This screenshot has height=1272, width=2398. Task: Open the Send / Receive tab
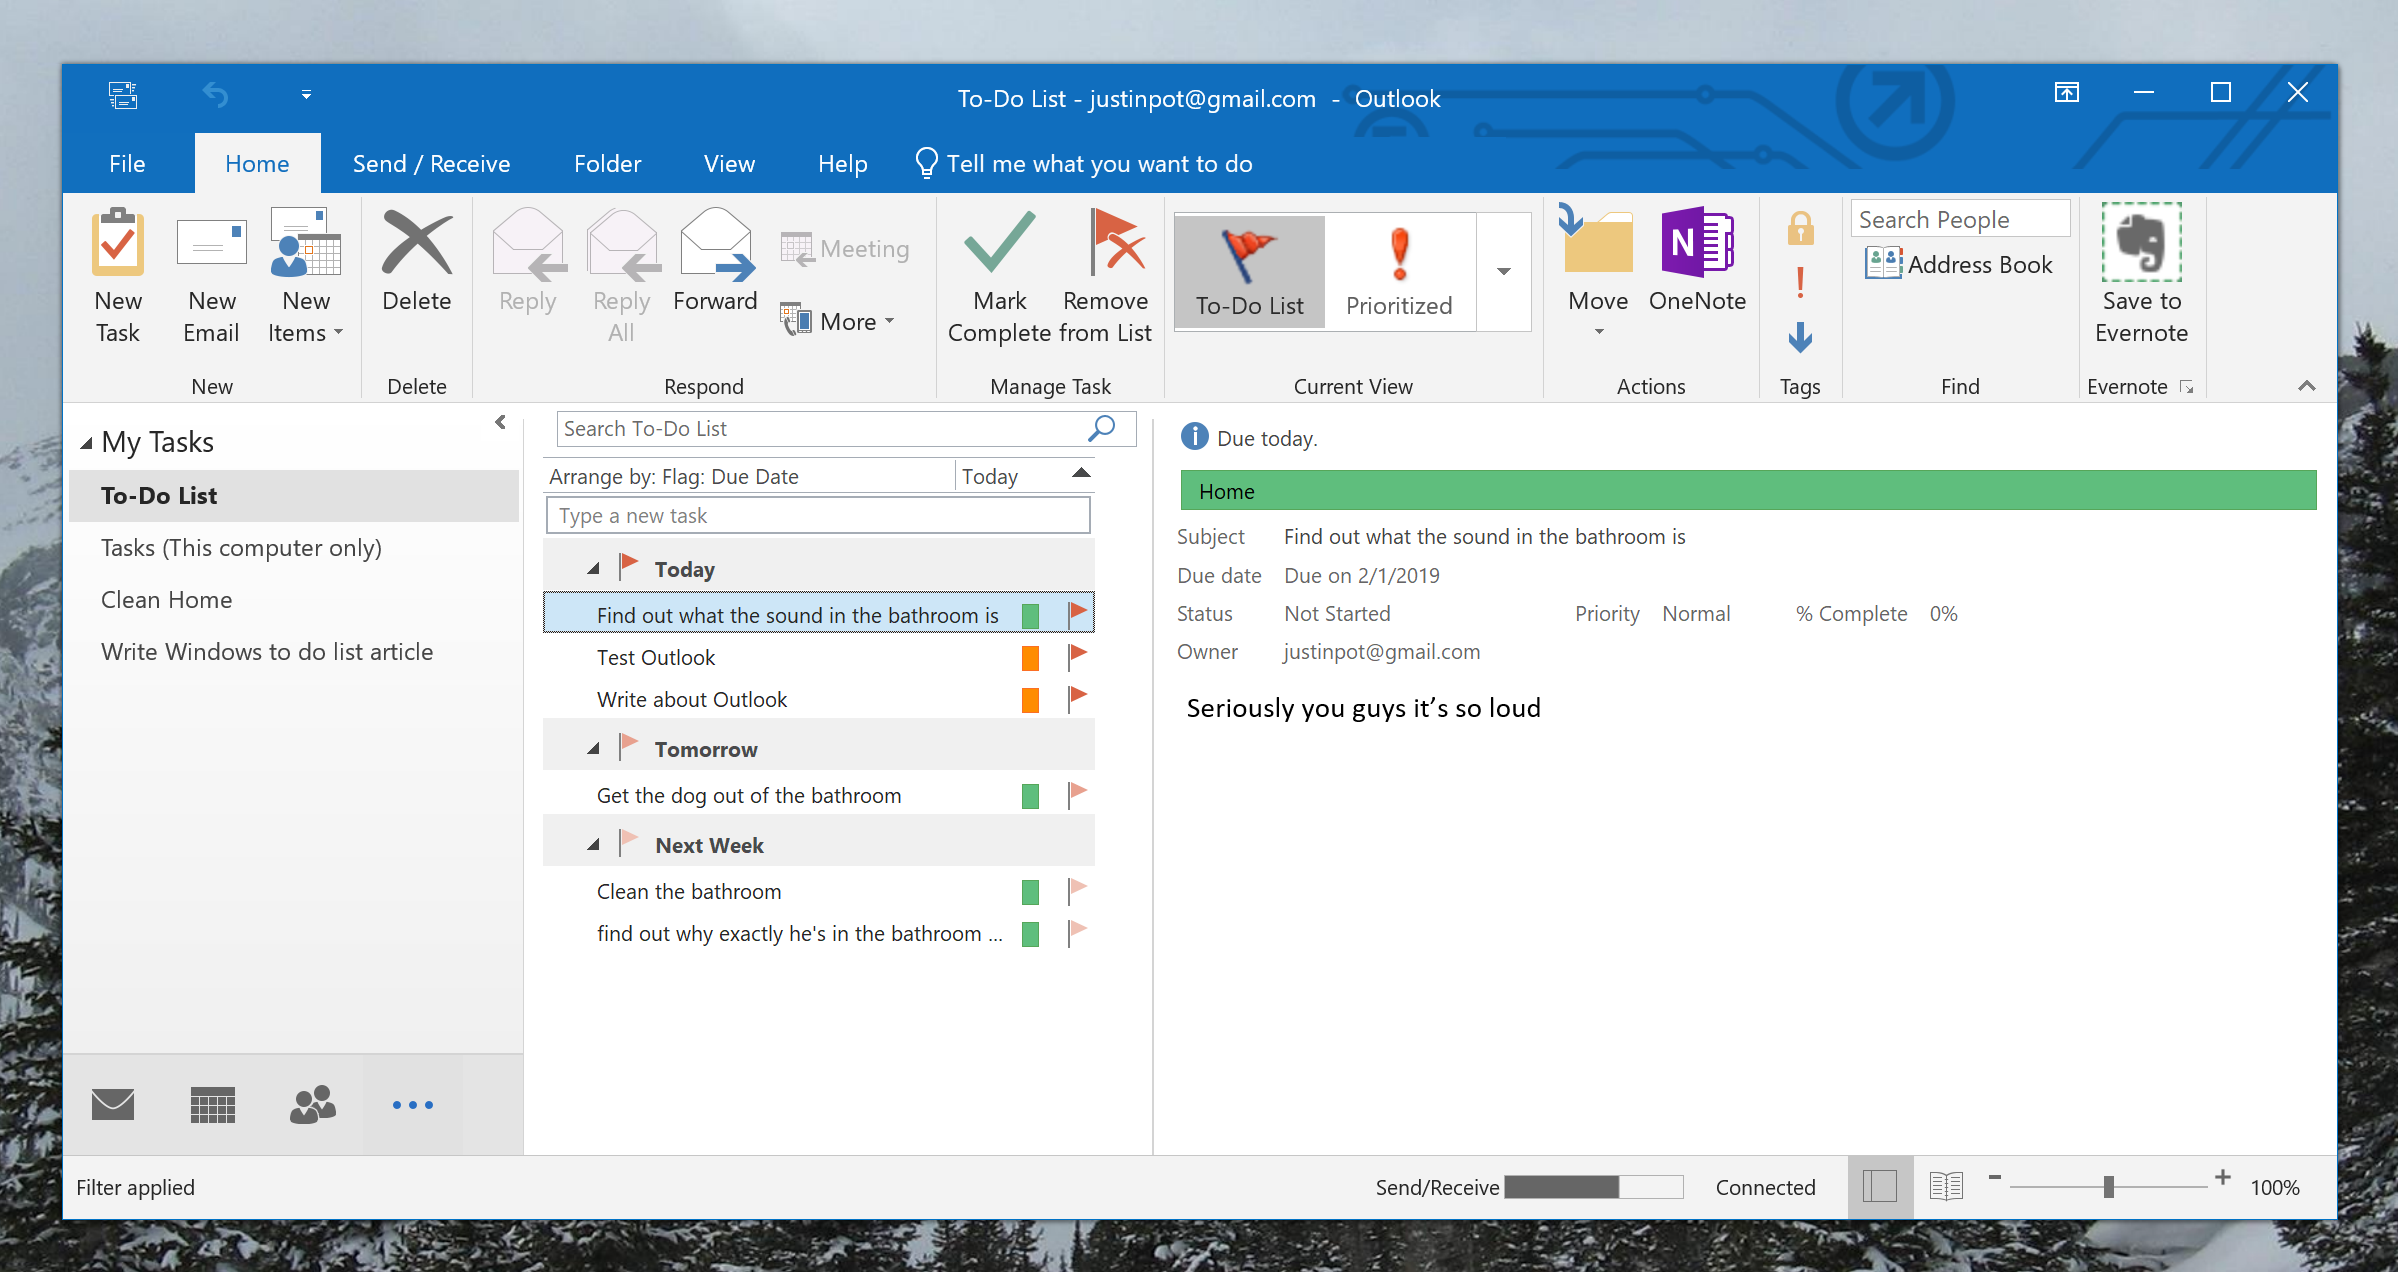431,164
